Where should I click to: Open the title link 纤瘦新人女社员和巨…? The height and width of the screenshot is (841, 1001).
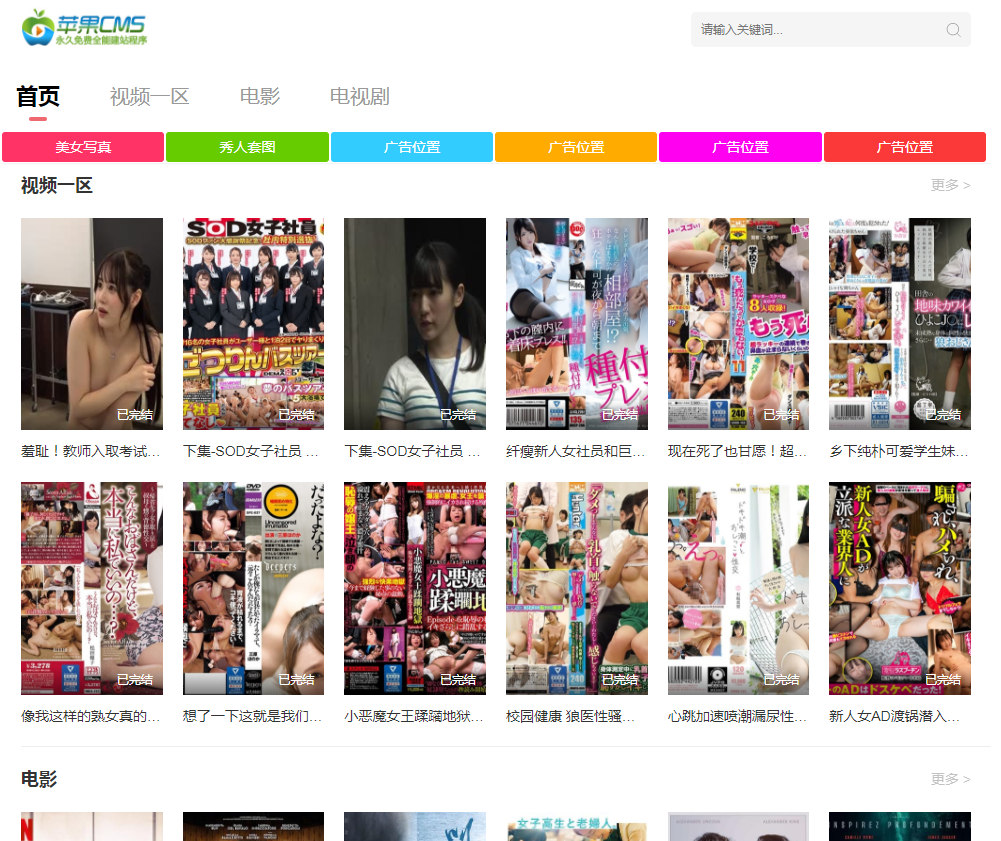point(576,451)
